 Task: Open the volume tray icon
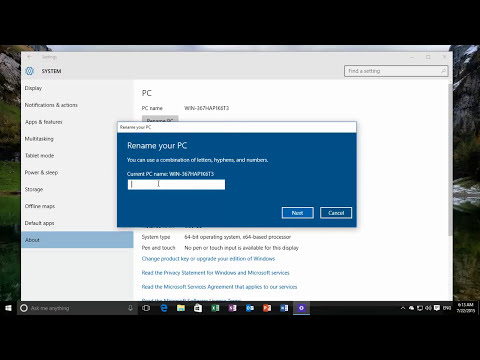[x=428, y=308]
